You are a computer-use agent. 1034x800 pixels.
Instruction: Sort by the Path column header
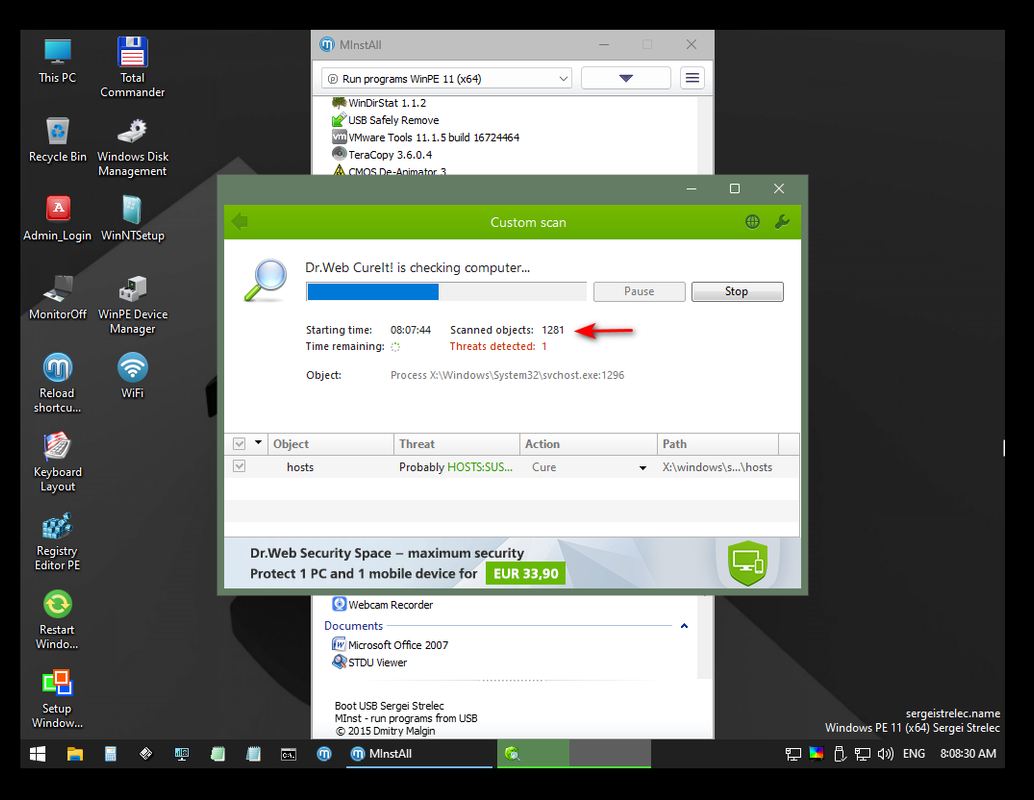718,444
